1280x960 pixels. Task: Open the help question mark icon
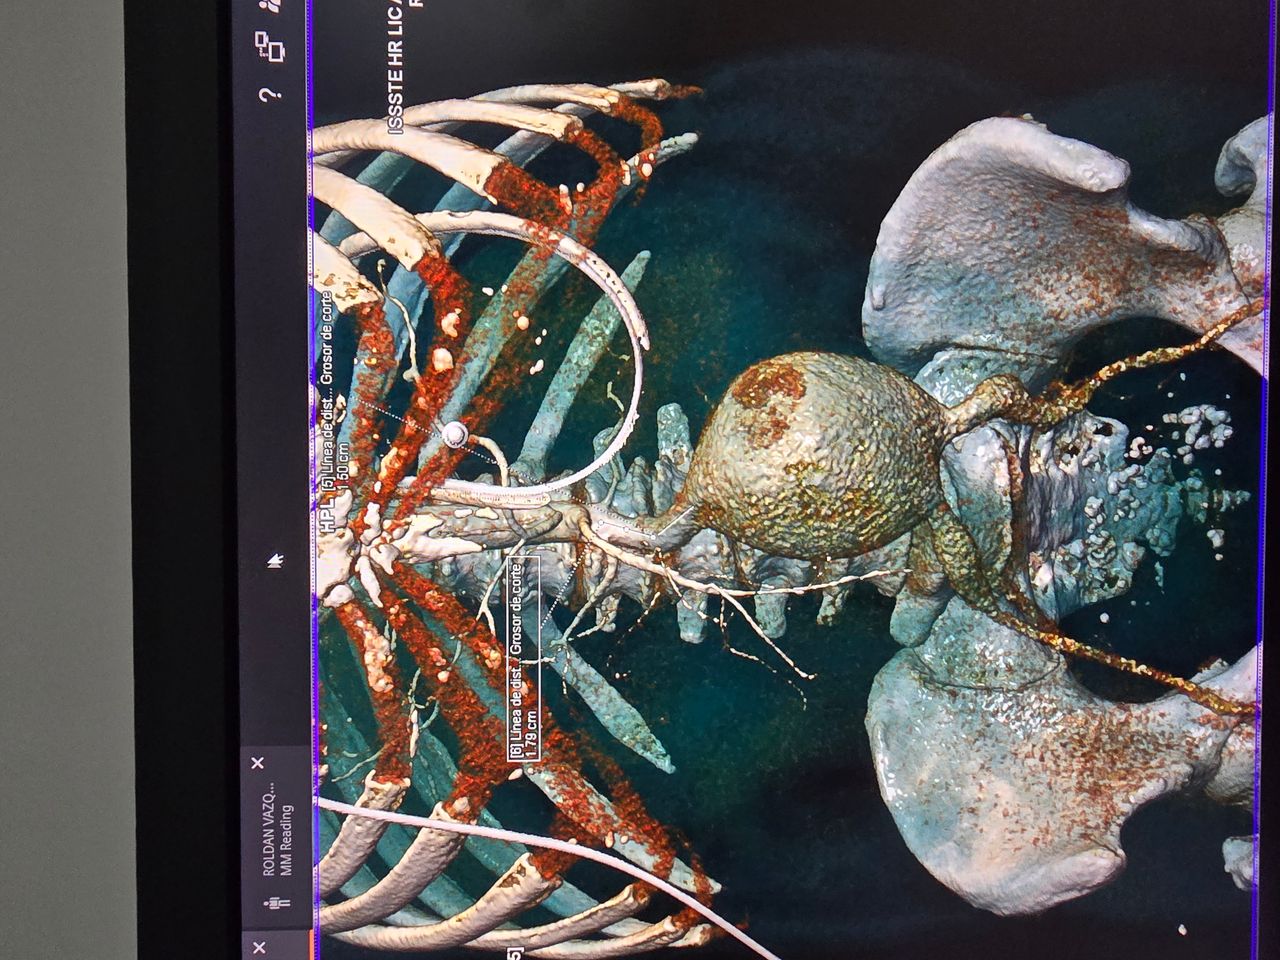(269, 96)
